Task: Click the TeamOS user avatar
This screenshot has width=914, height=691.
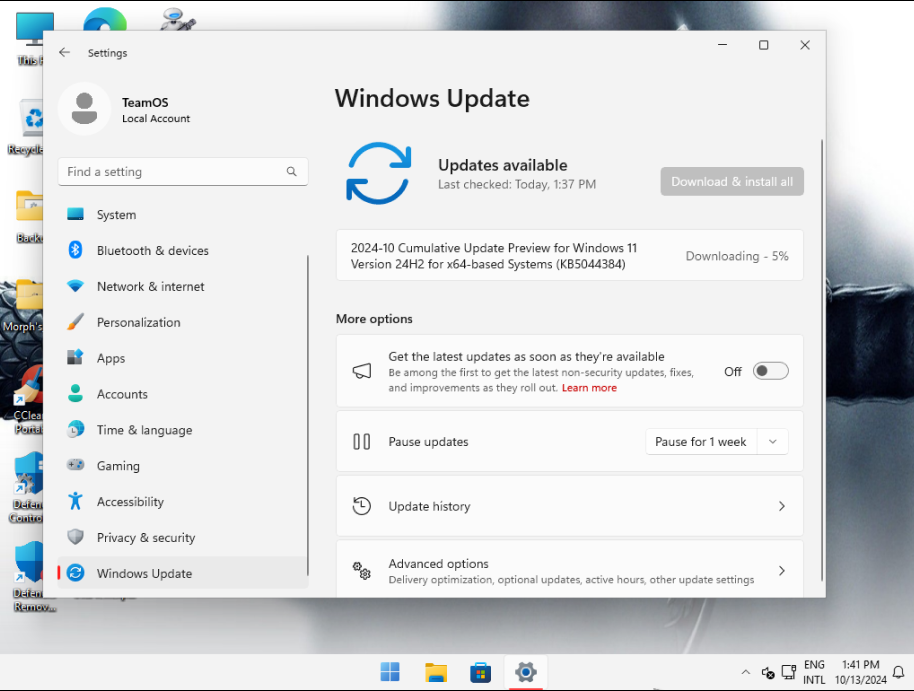Action: 85,109
